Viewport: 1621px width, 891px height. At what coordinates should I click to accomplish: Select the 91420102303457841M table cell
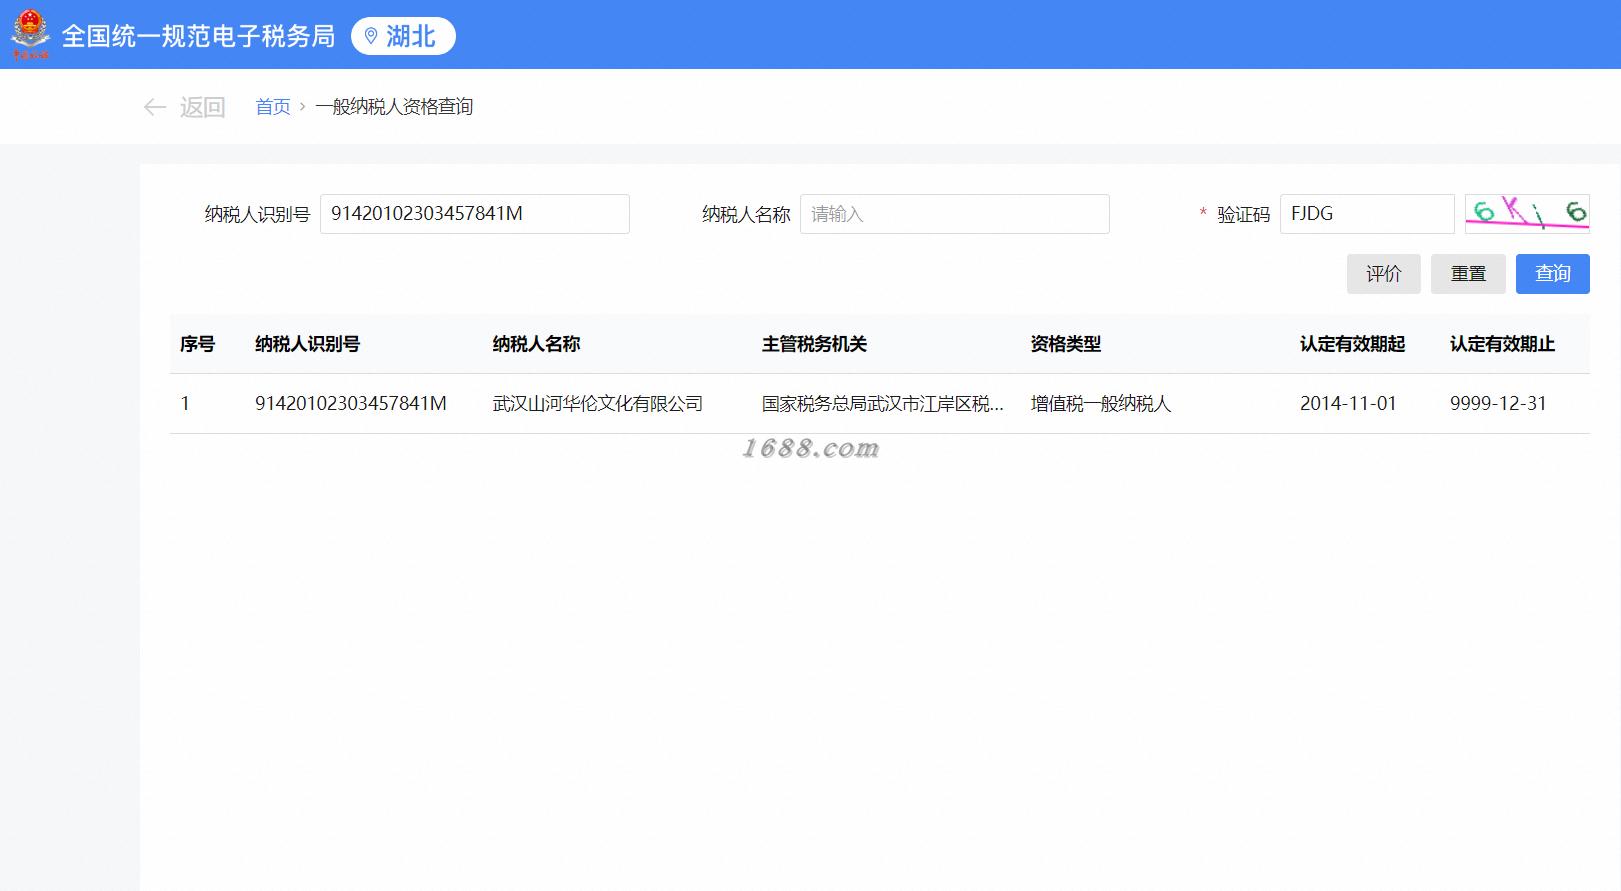point(351,404)
